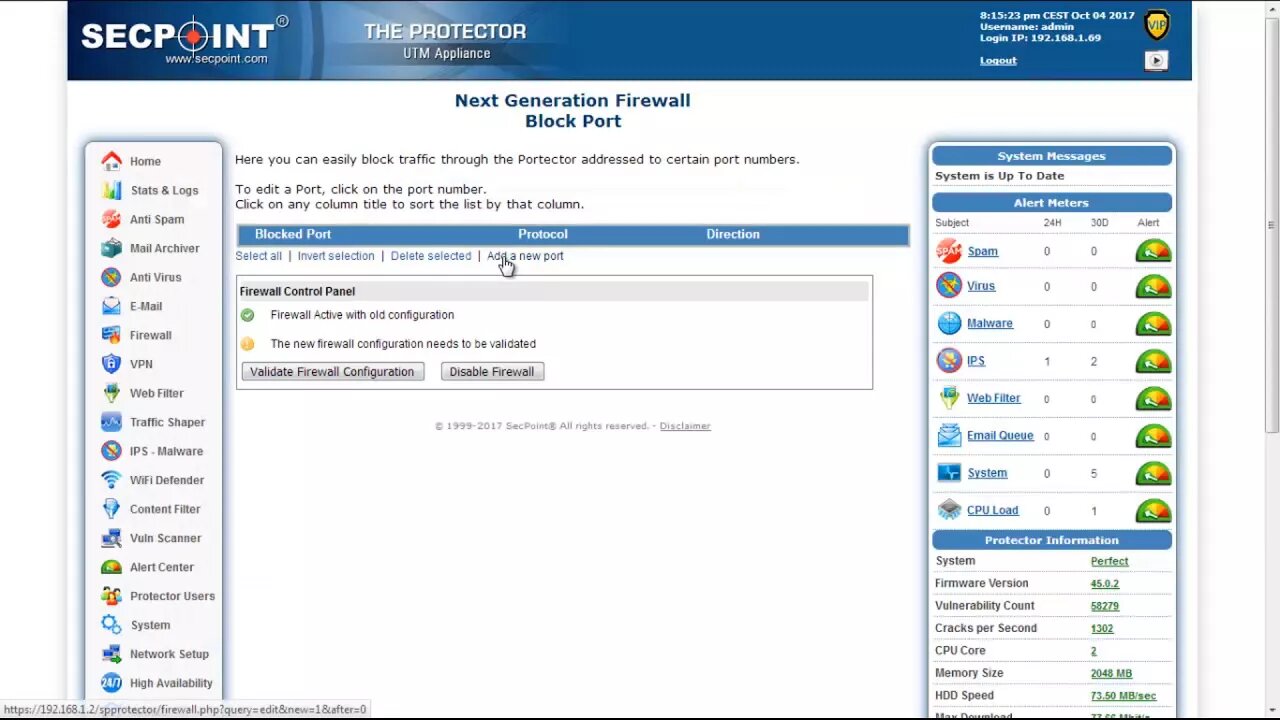Open the Vuln Scanner icon
The width and height of the screenshot is (1280, 720).
click(111, 538)
